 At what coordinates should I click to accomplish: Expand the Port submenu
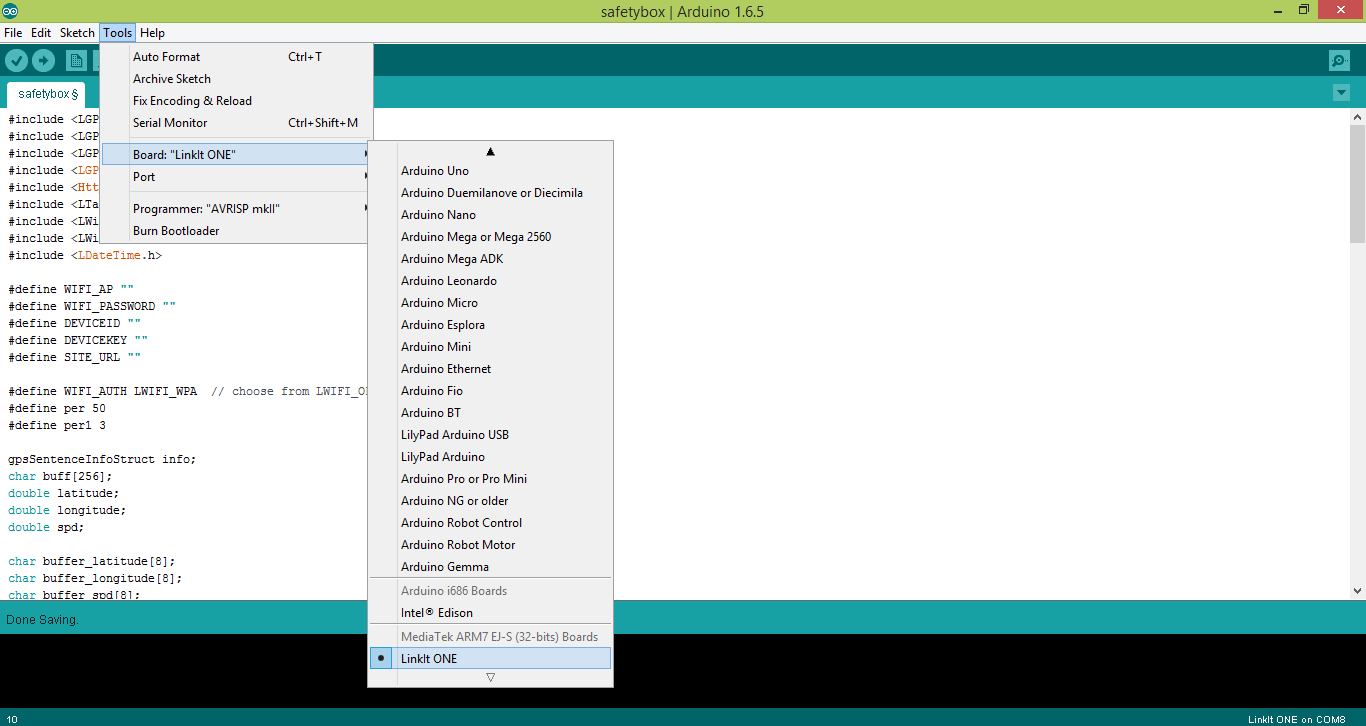click(237, 177)
